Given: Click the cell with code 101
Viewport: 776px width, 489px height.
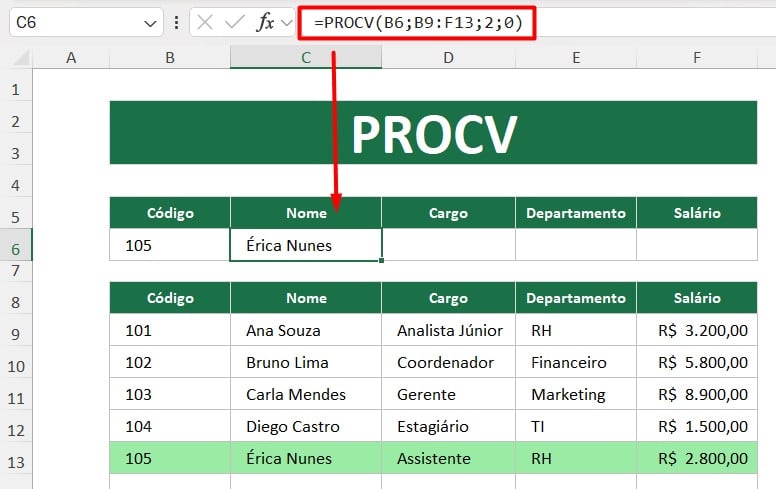Looking at the screenshot, I should 170,330.
